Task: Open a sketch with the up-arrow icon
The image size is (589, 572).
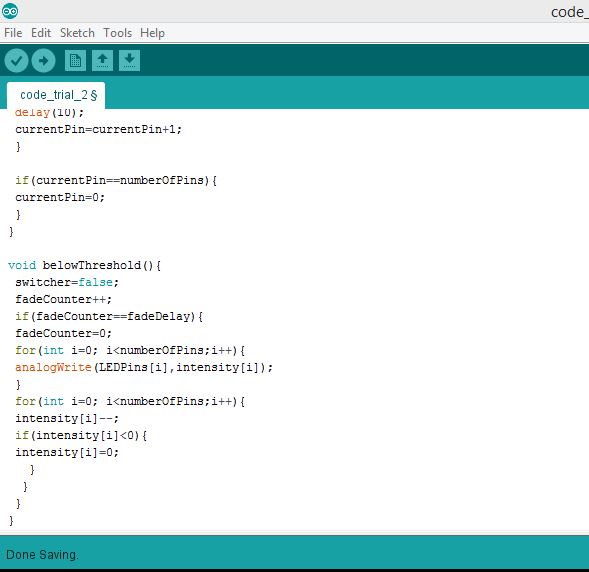Action: point(103,60)
